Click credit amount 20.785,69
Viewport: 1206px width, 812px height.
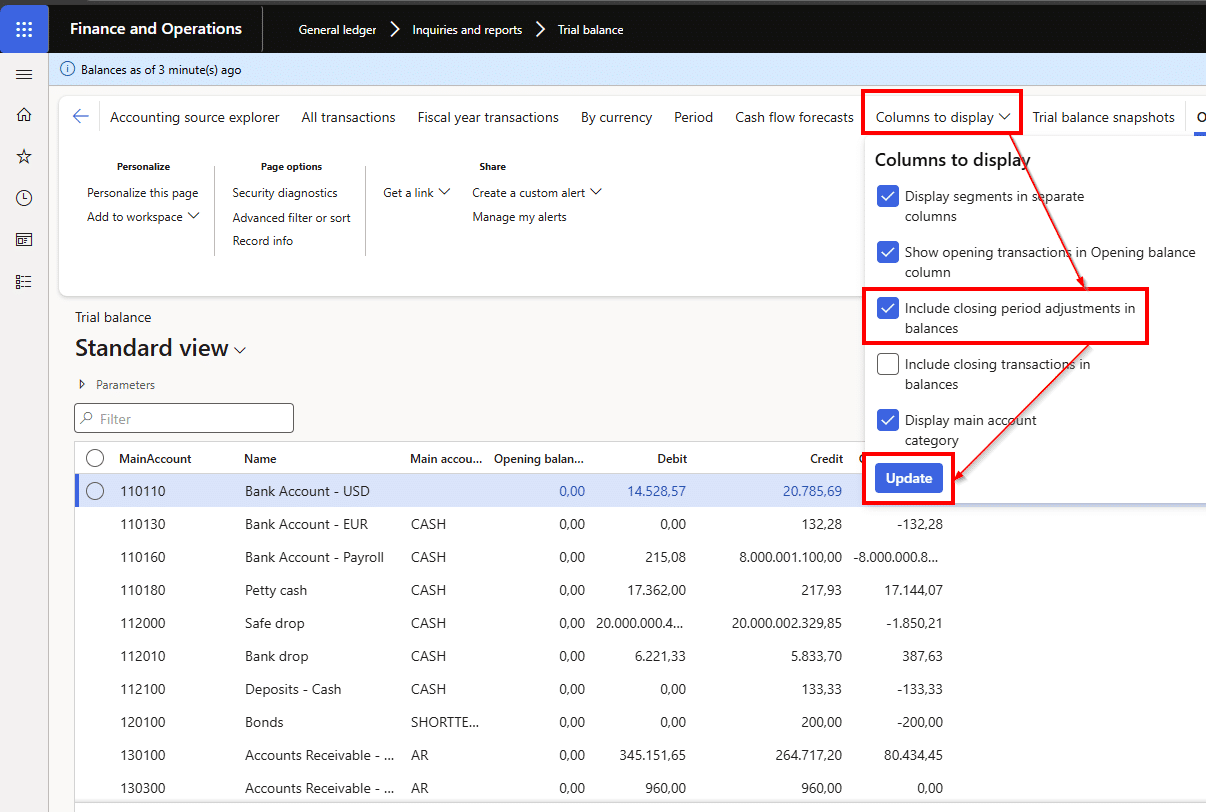click(811, 492)
